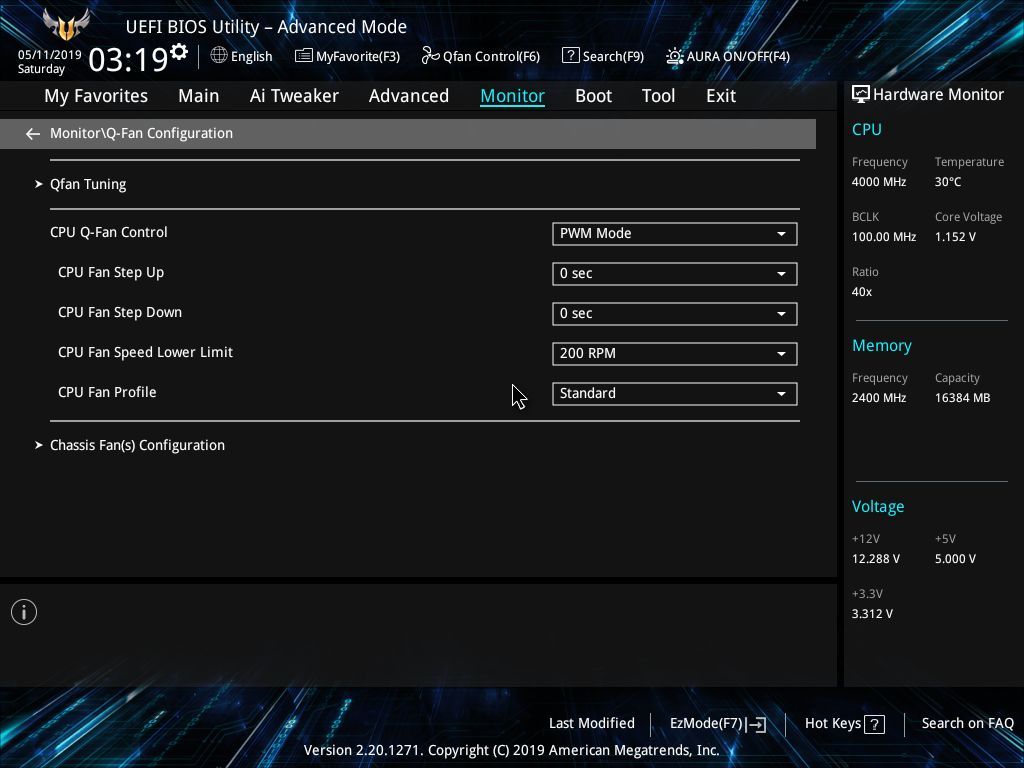The height and width of the screenshot is (768, 1024).
Task: Click Last Modified button
Action: click(x=592, y=724)
